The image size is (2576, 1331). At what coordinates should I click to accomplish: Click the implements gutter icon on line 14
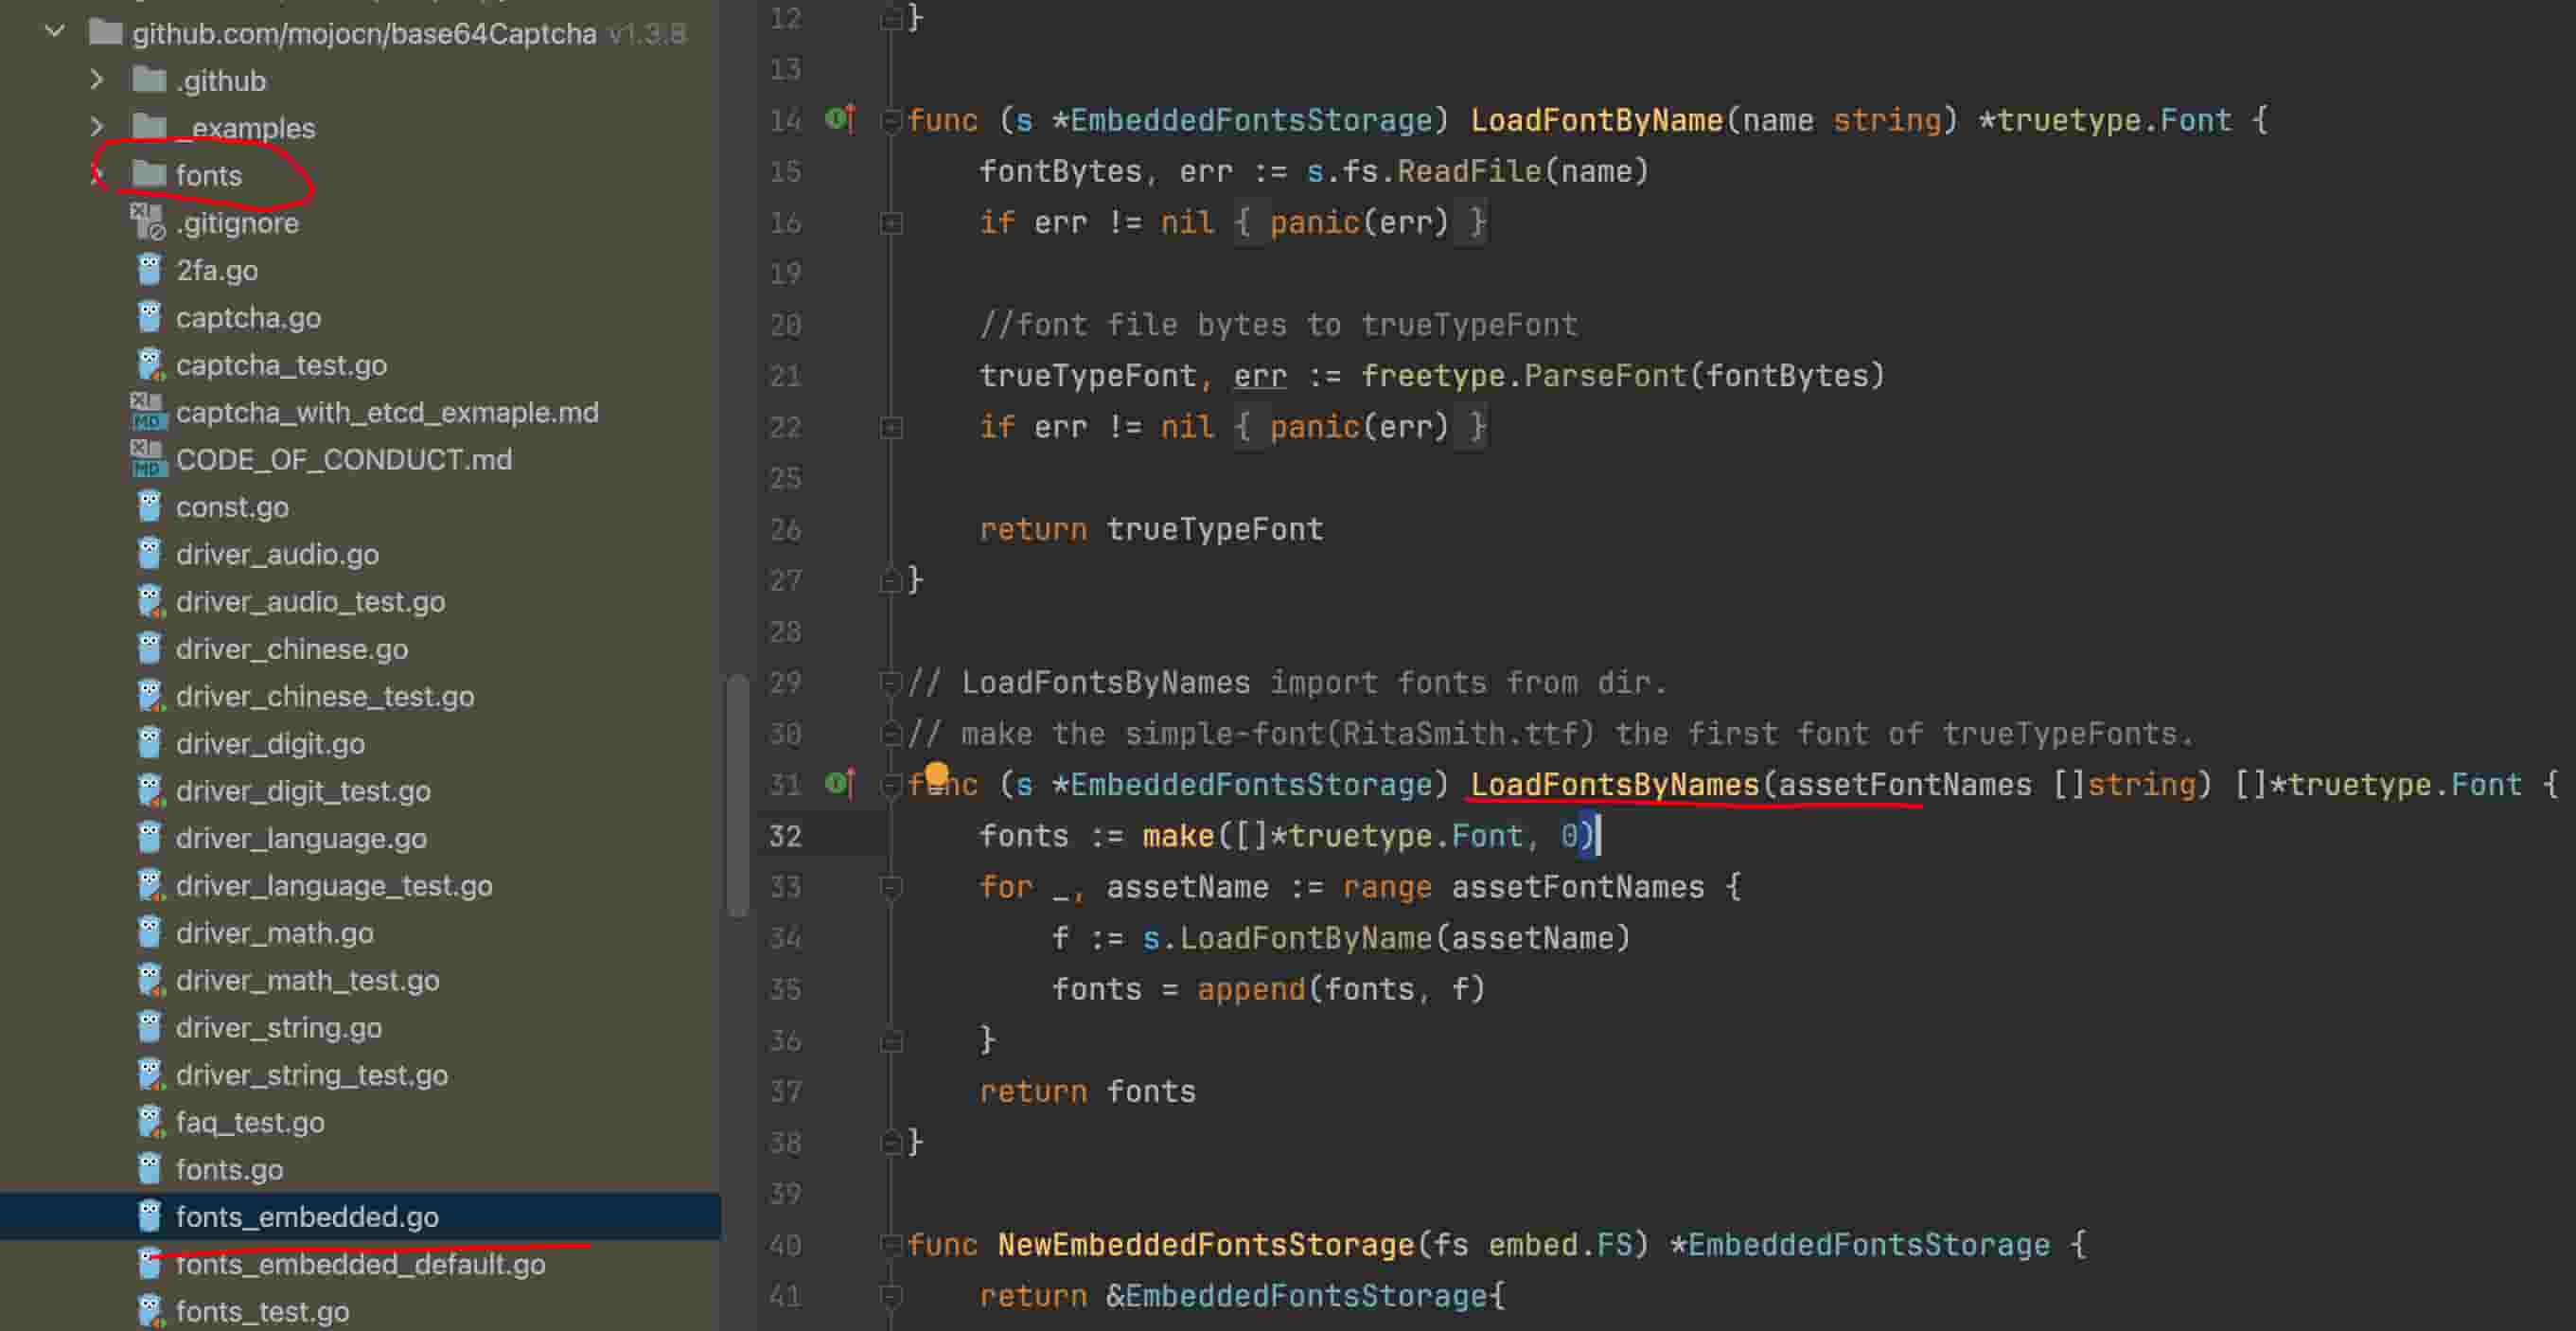839,119
